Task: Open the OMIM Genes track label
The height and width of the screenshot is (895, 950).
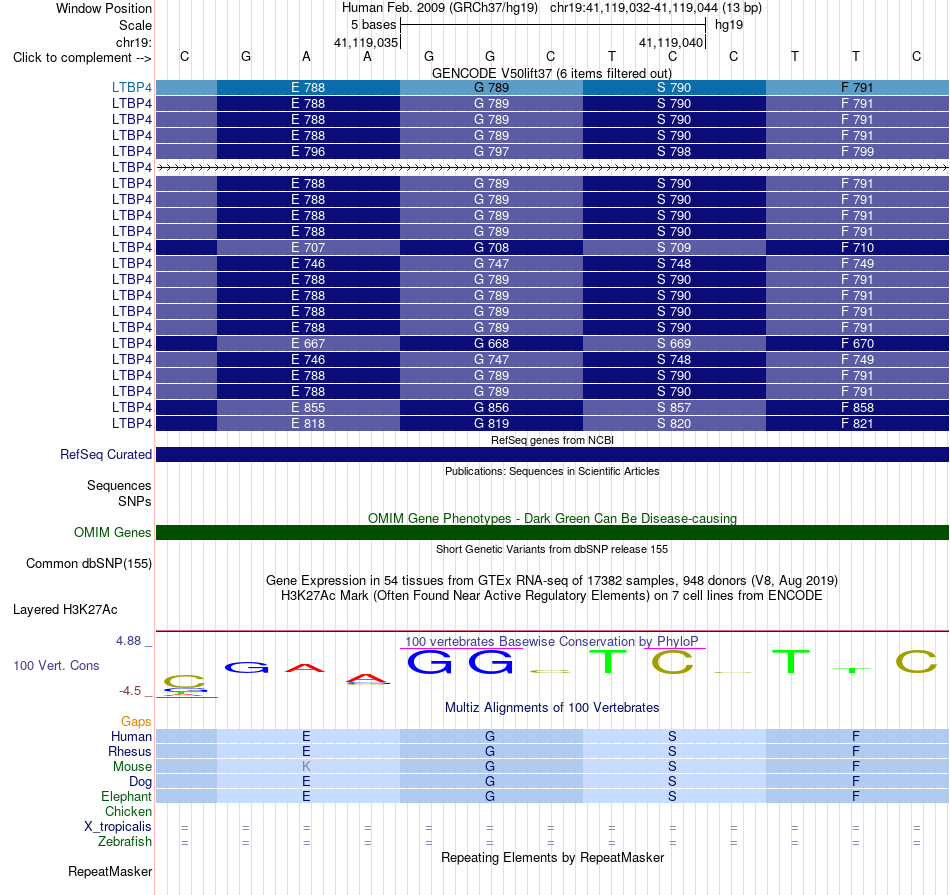Action: (x=113, y=533)
